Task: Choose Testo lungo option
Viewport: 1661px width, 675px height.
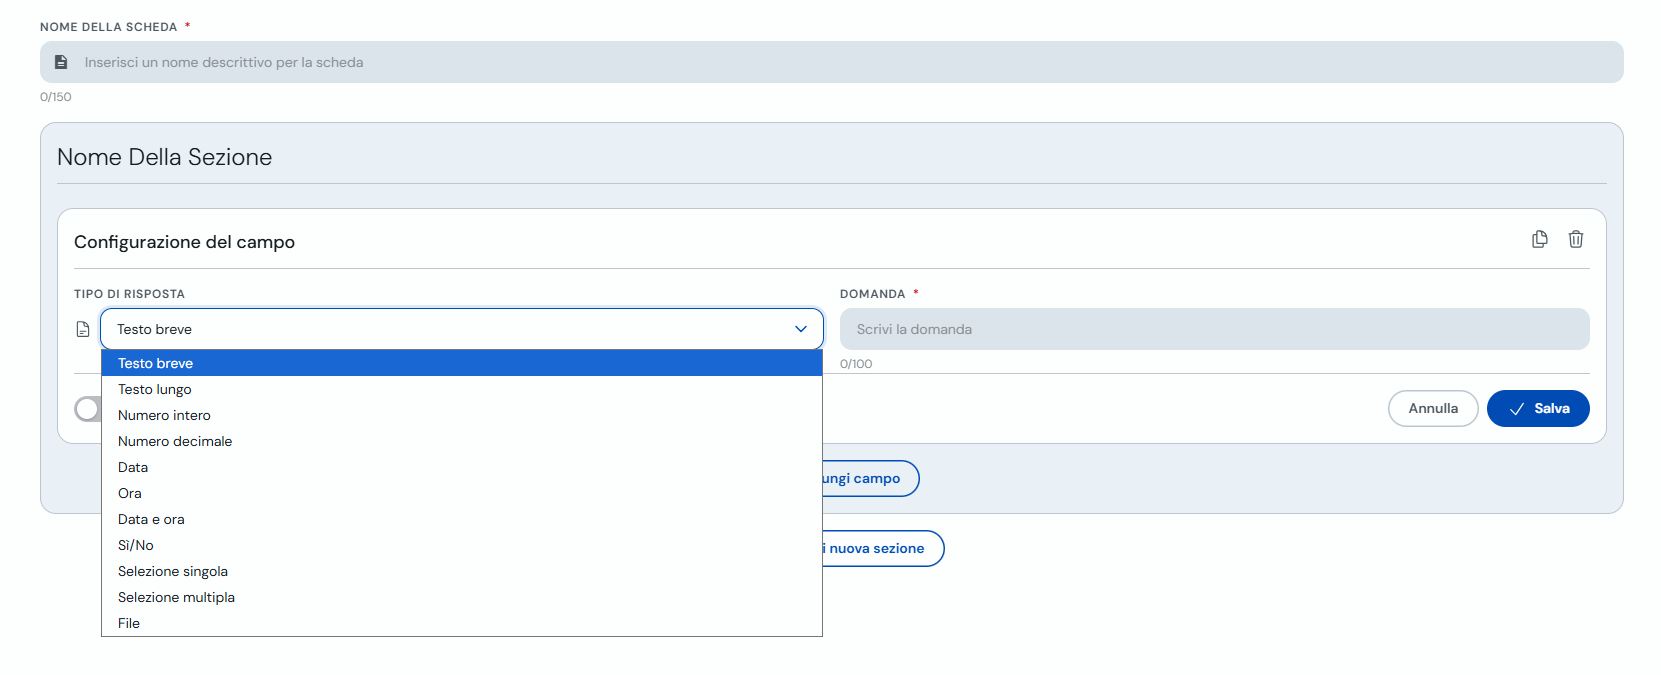Action: [462, 389]
